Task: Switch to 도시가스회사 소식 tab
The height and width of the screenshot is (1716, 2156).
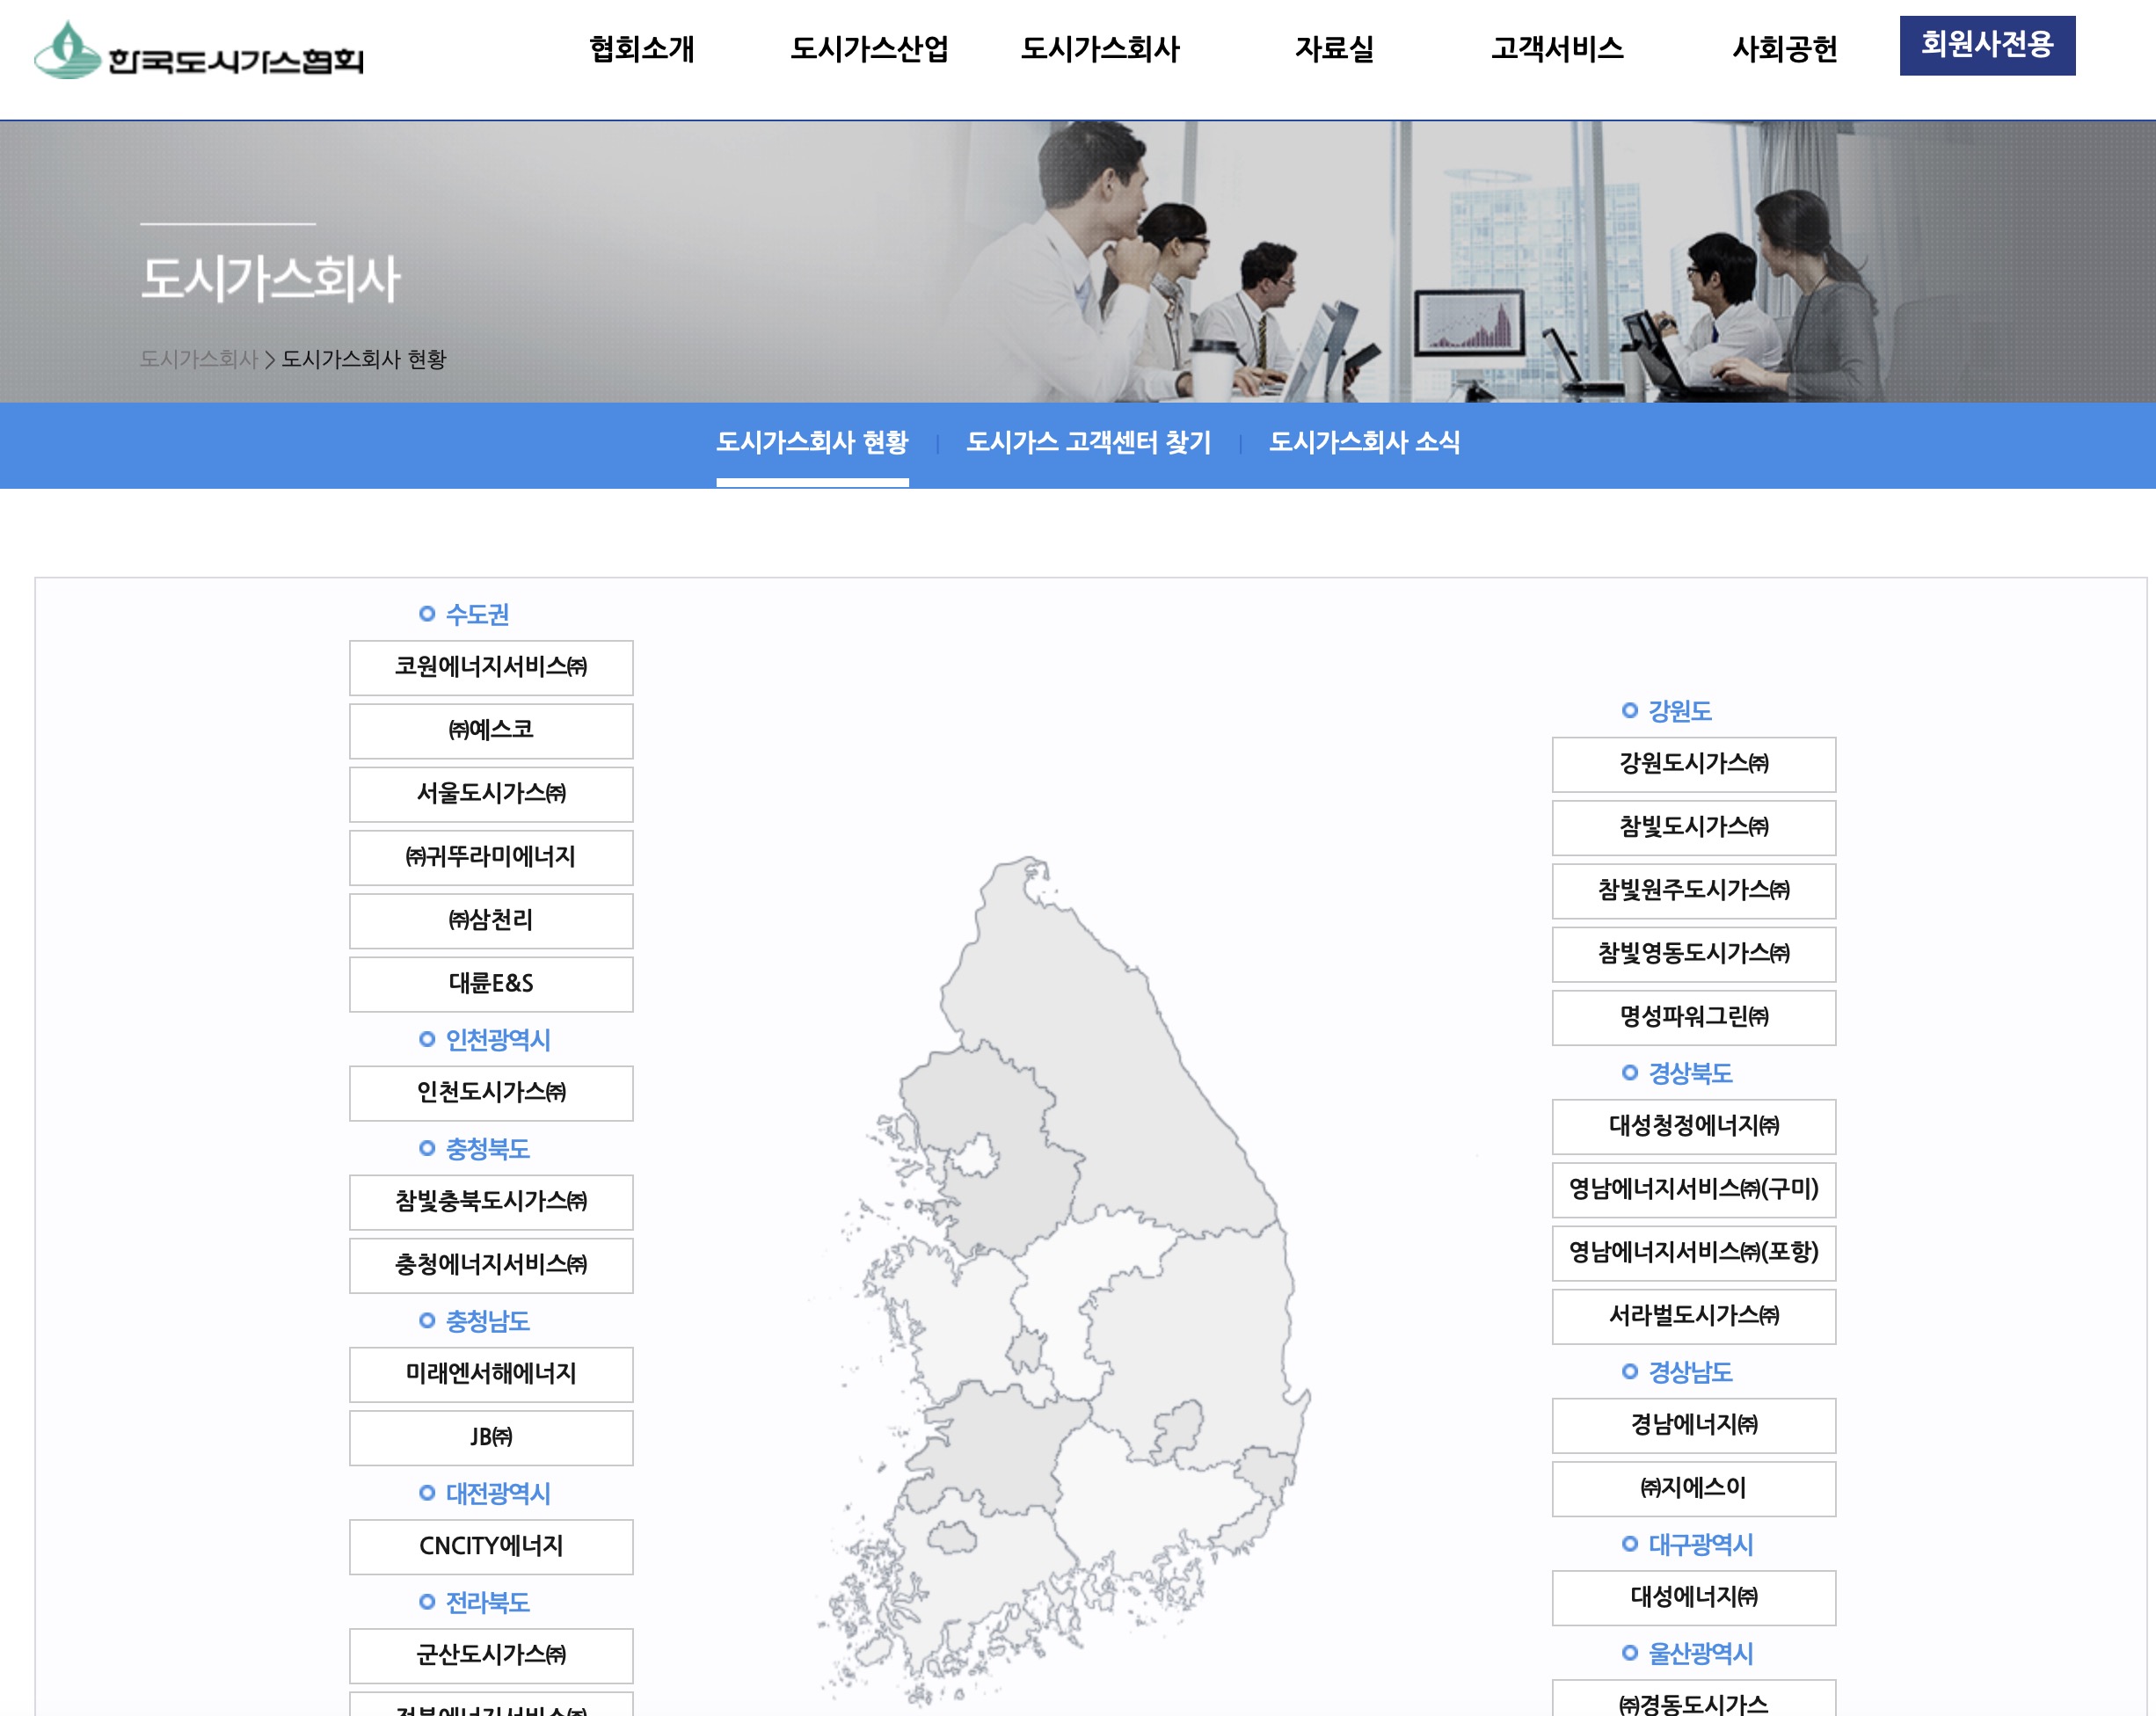Action: click(x=1364, y=442)
